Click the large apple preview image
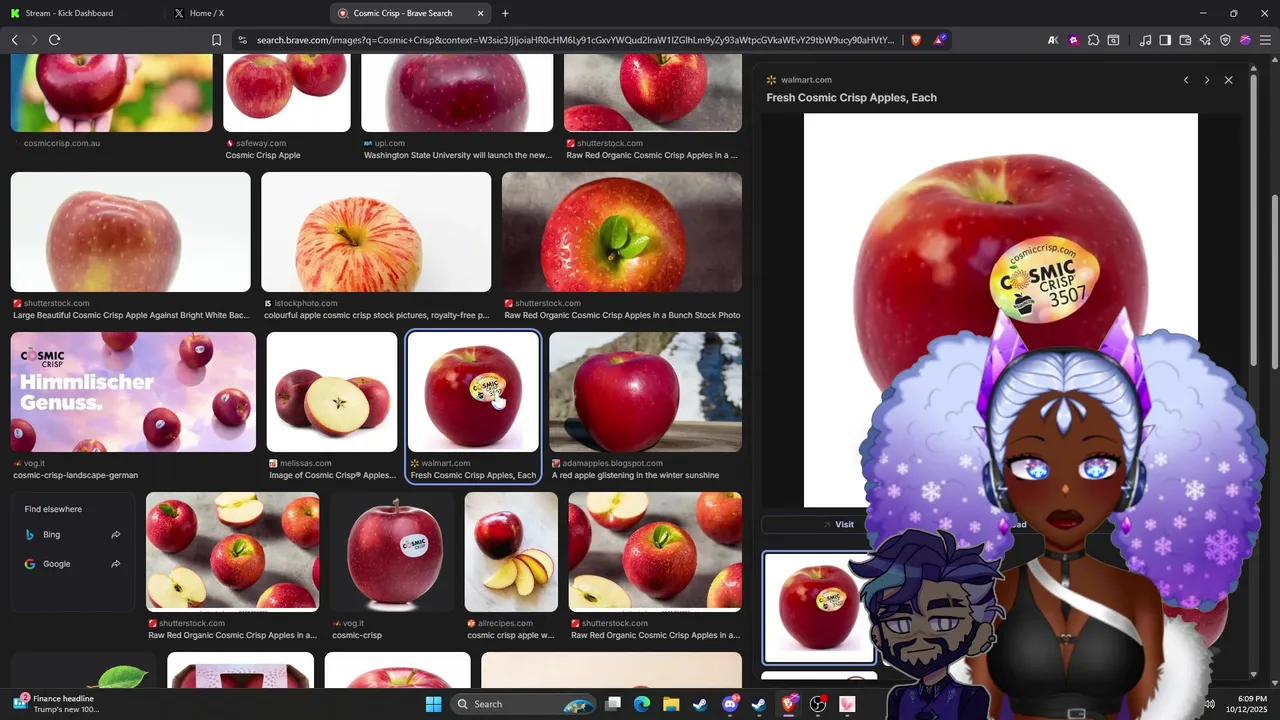Image resolution: width=1280 pixels, height=720 pixels. (x=1000, y=310)
